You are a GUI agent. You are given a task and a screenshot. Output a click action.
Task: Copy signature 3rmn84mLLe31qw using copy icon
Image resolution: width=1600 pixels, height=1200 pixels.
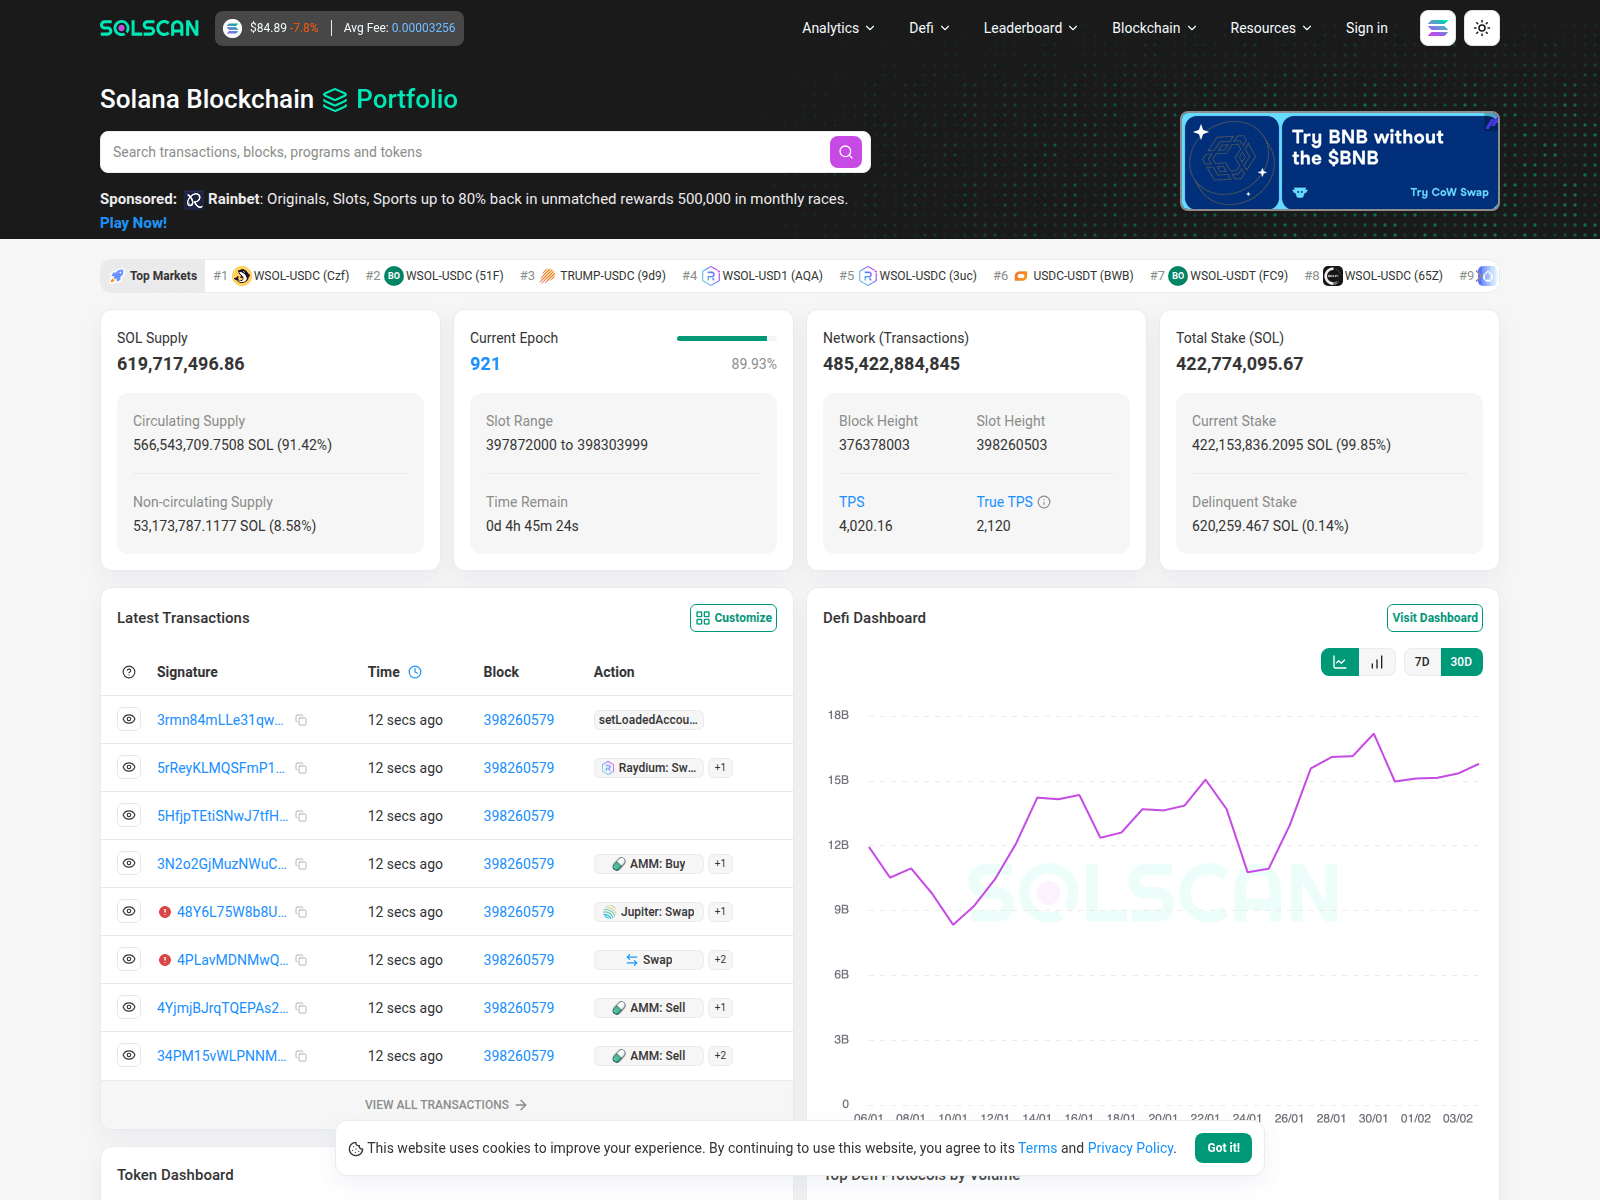pyautogui.click(x=301, y=719)
